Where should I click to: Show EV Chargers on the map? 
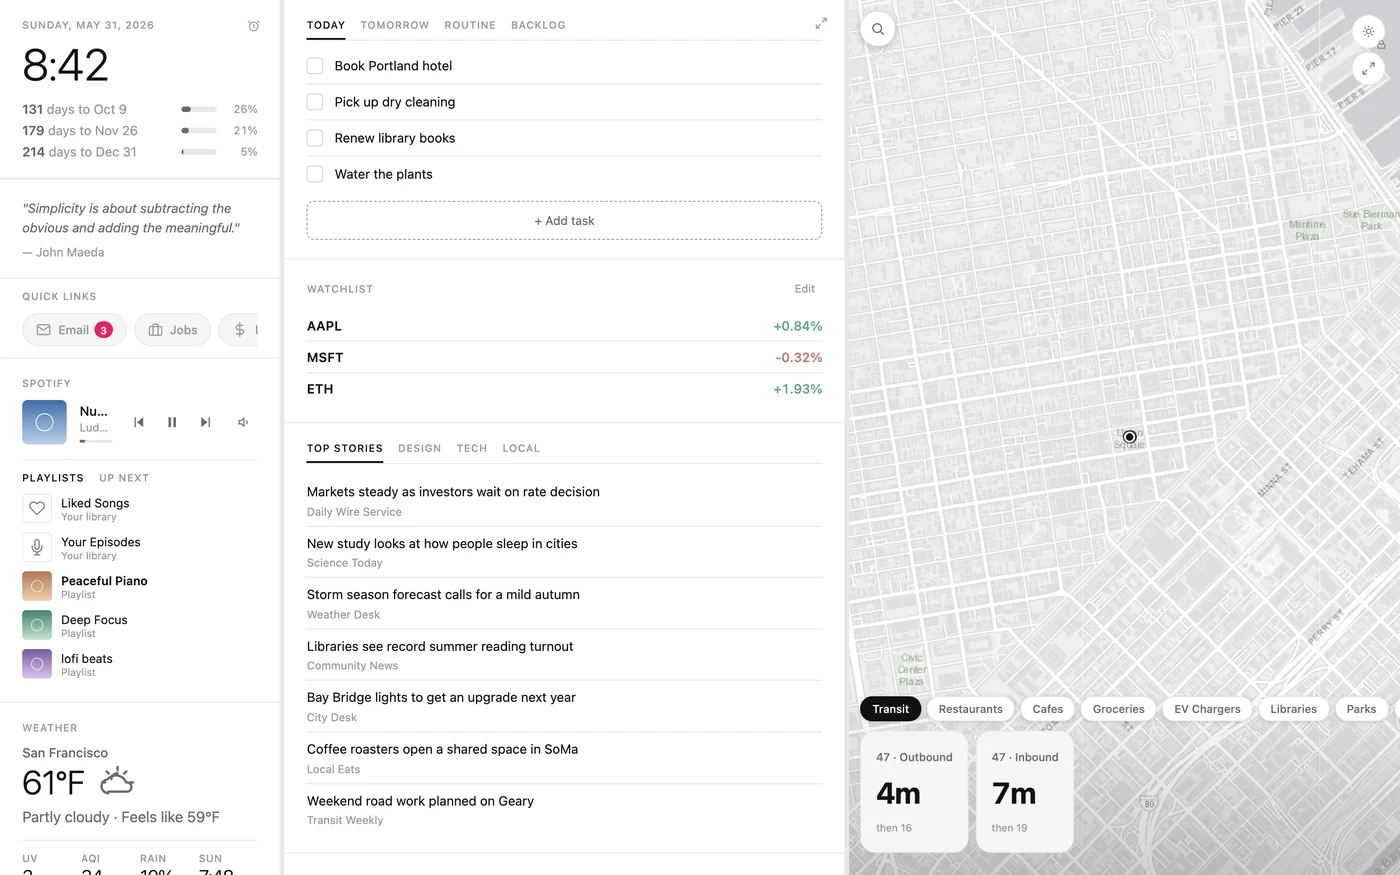(1207, 709)
